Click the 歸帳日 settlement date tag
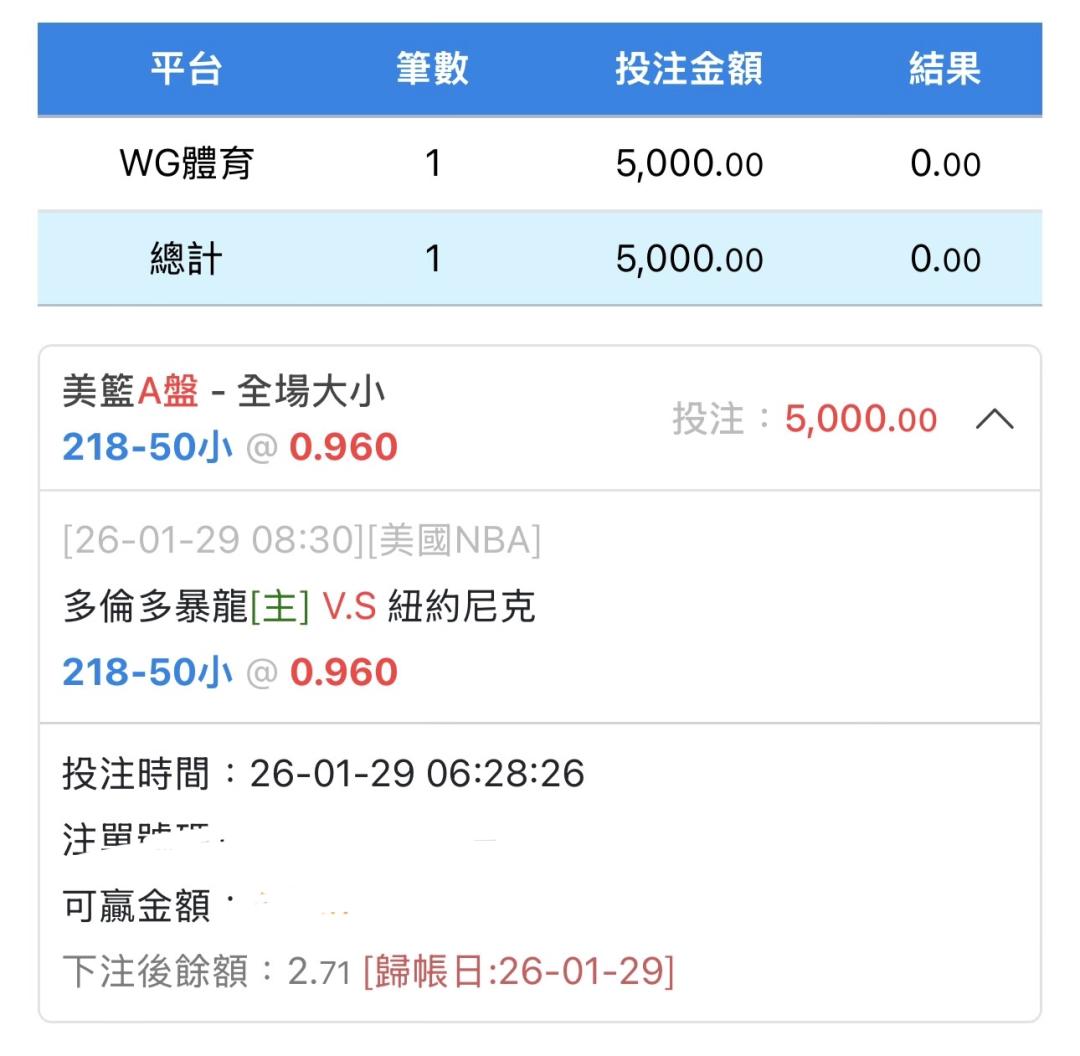This screenshot has width=1080, height=1056. click(518, 971)
